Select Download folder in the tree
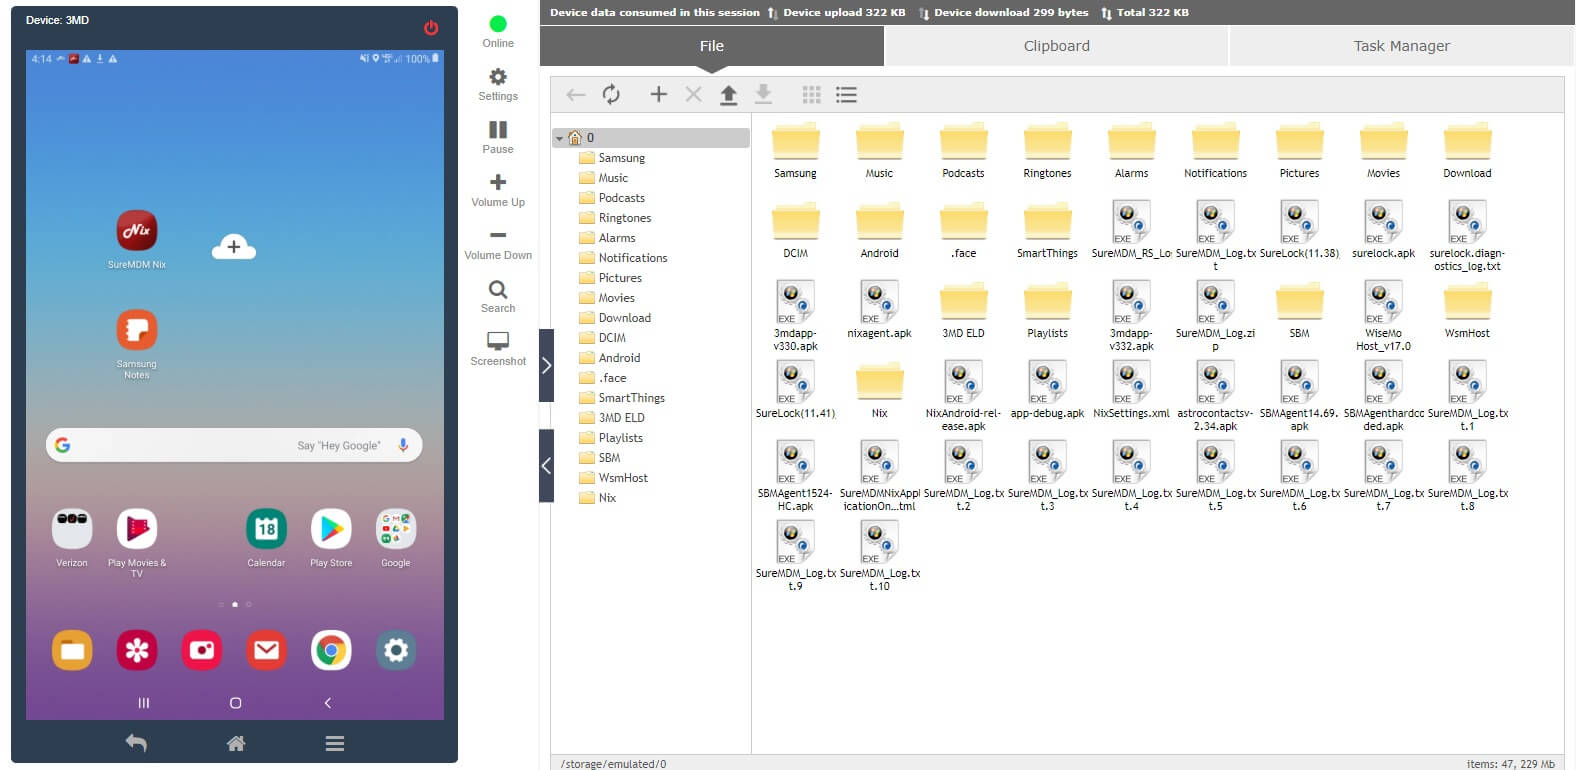Image resolution: width=1576 pixels, height=770 pixels. [x=615, y=318]
